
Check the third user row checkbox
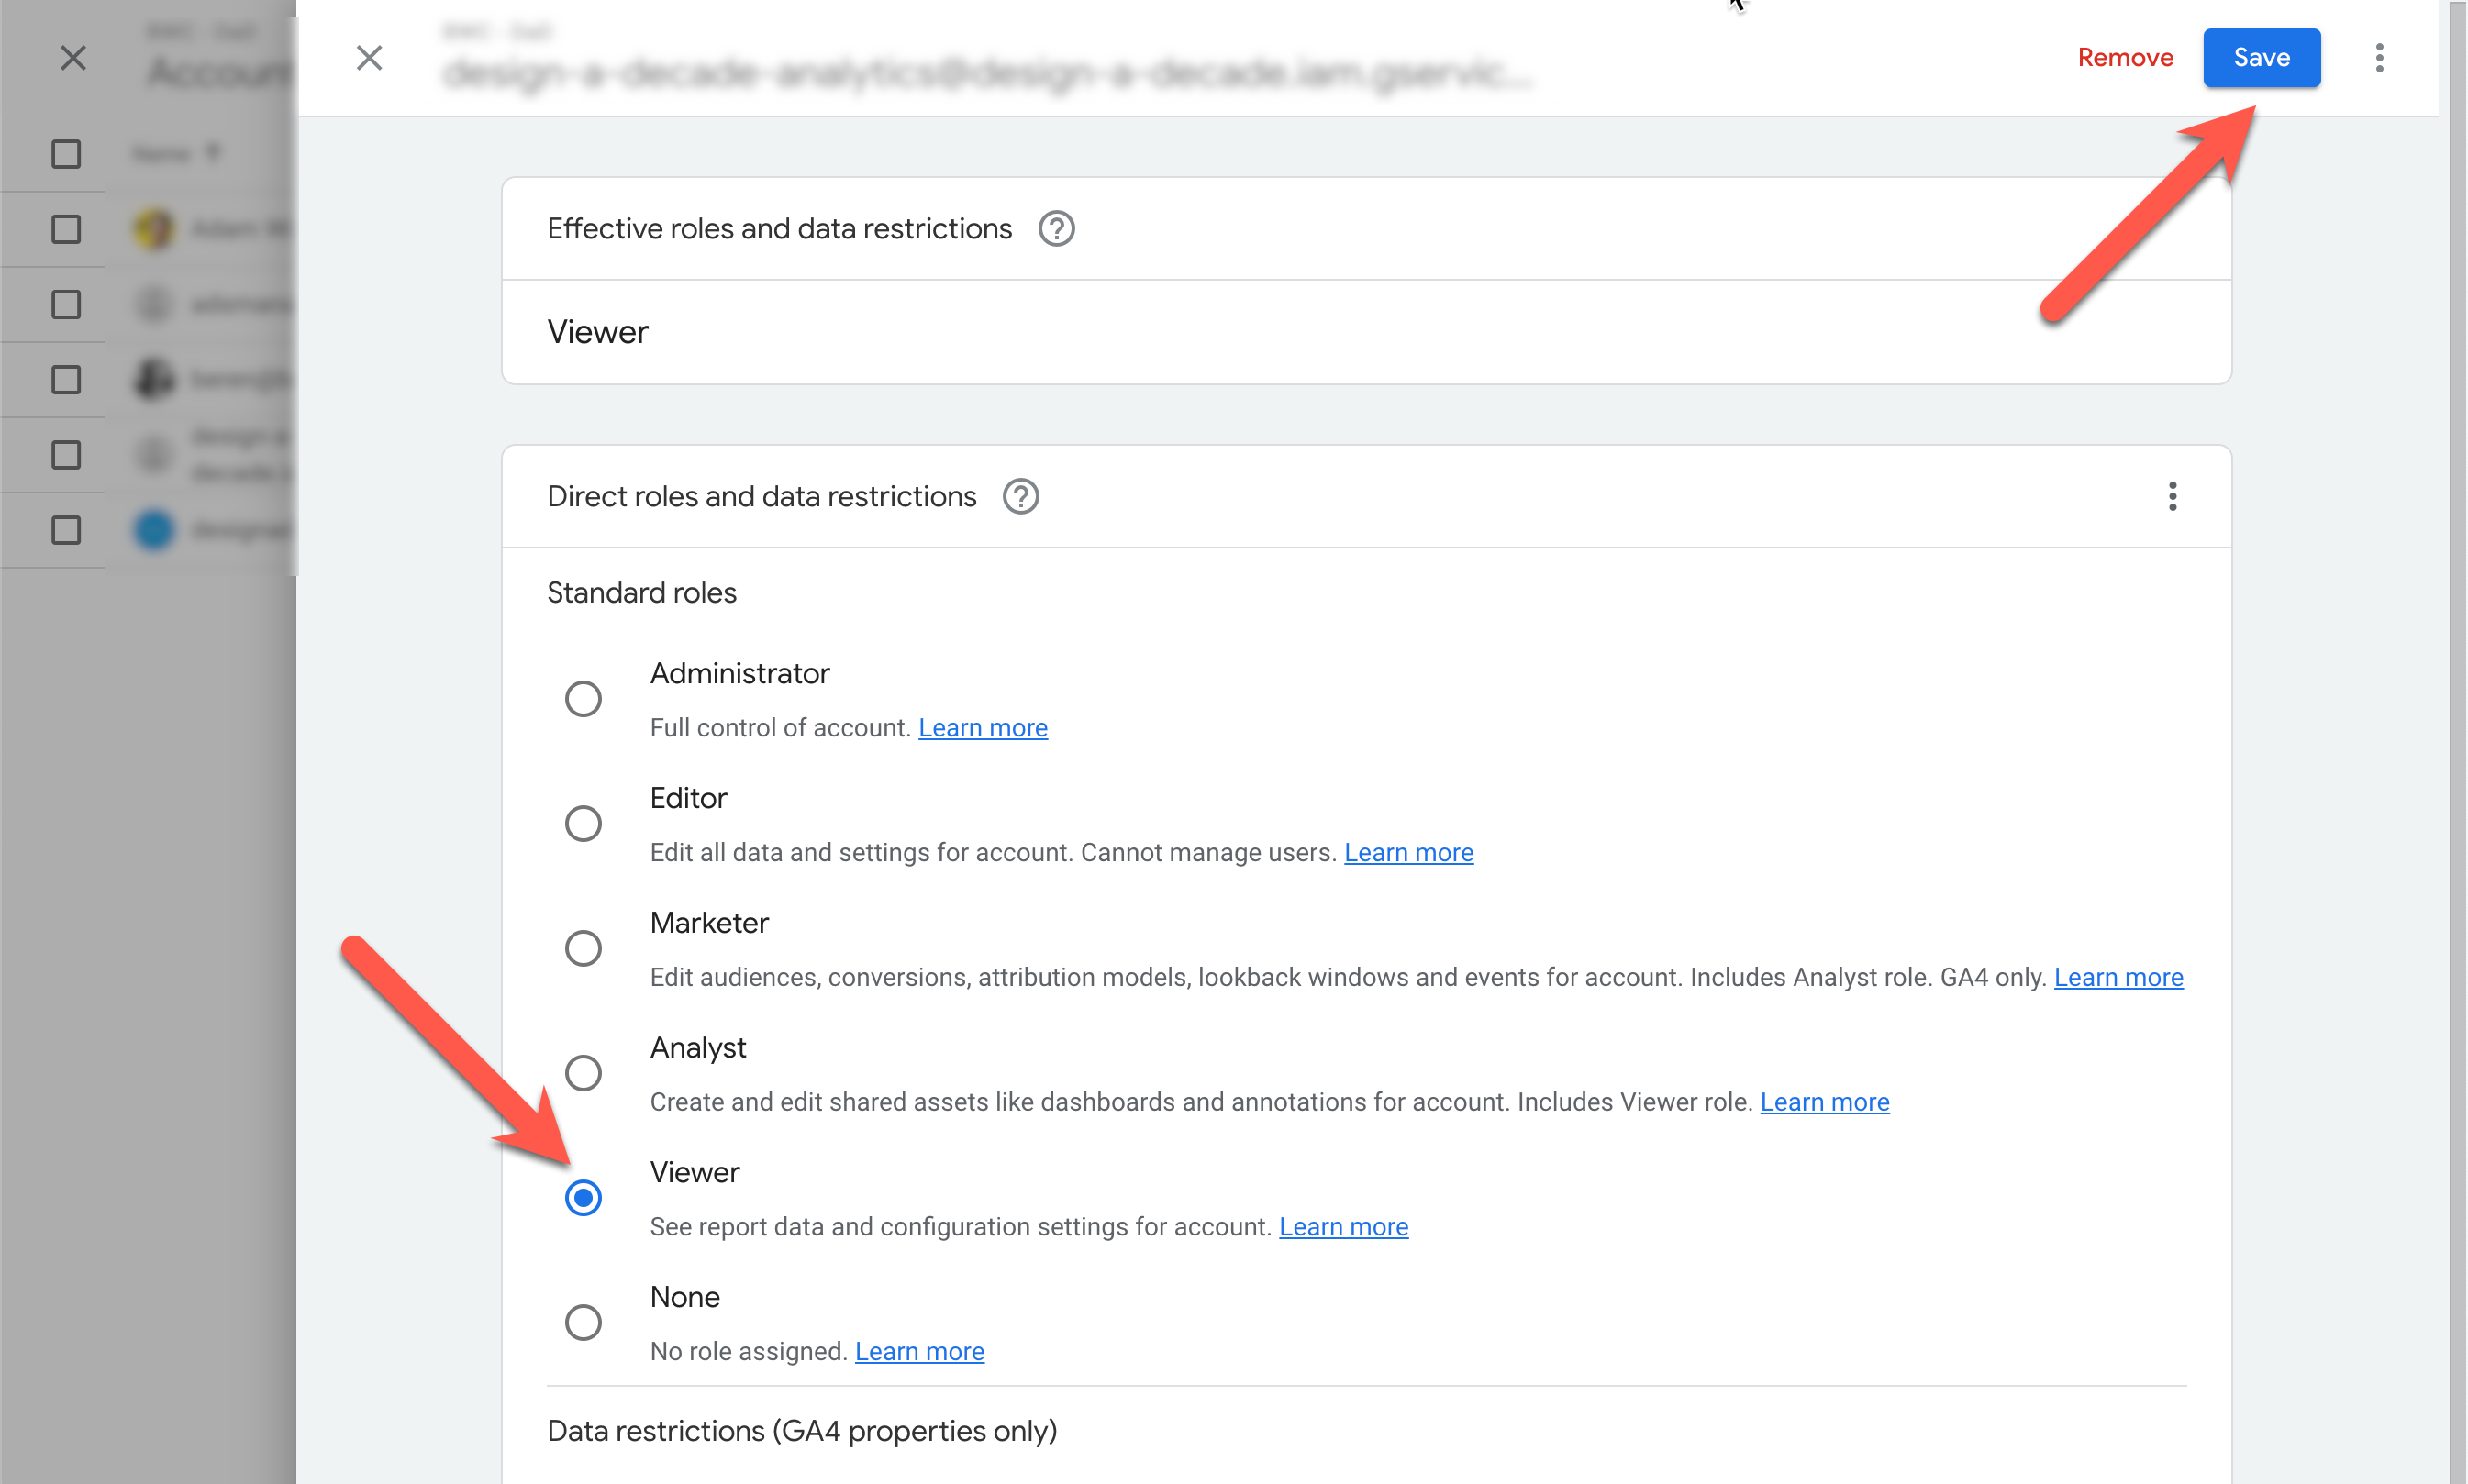[66, 380]
